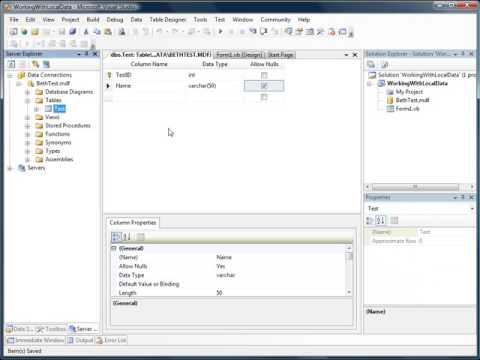Open the Error List tab
The height and width of the screenshot is (360, 480).
point(111,340)
